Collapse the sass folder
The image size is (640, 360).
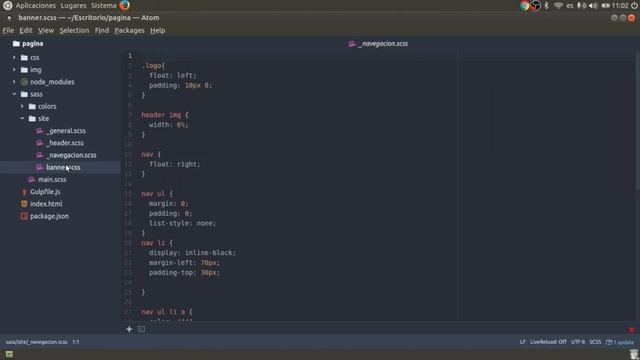14,94
